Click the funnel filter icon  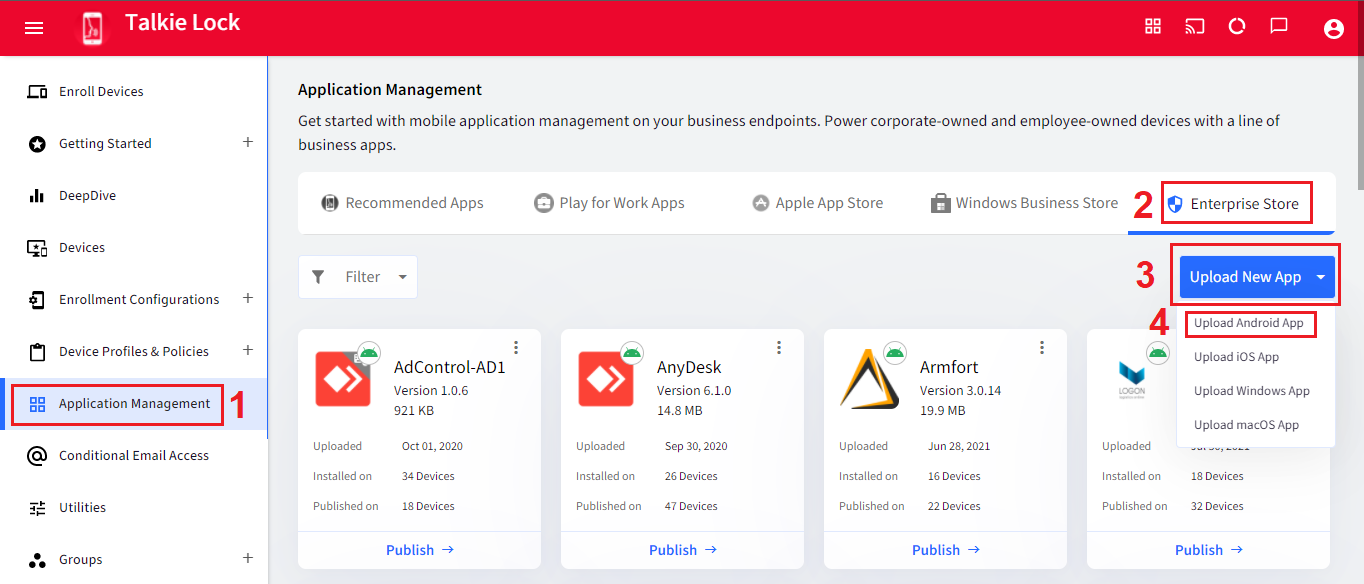318,277
